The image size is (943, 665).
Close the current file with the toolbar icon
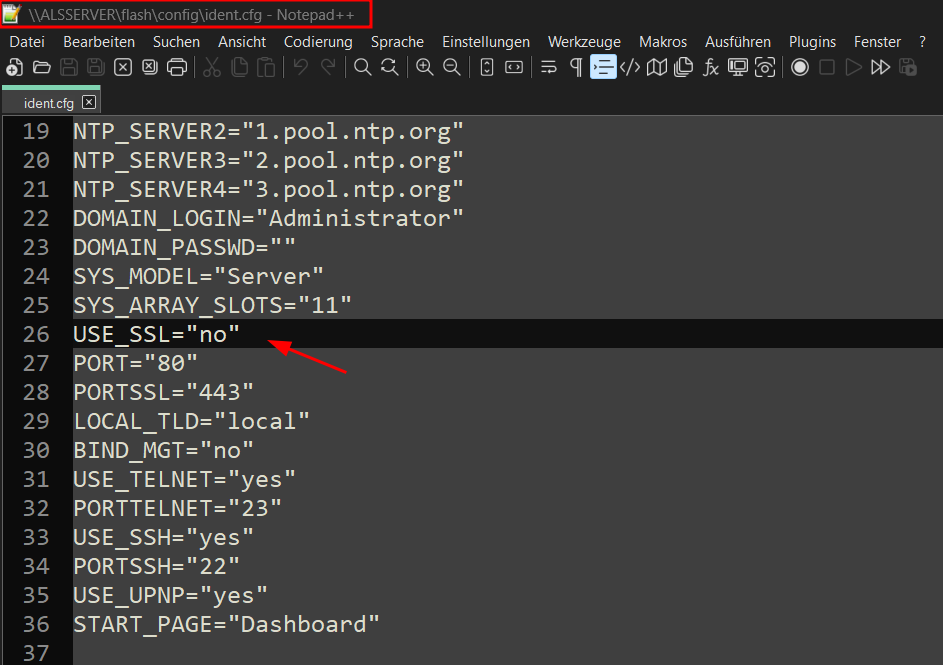click(123, 67)
